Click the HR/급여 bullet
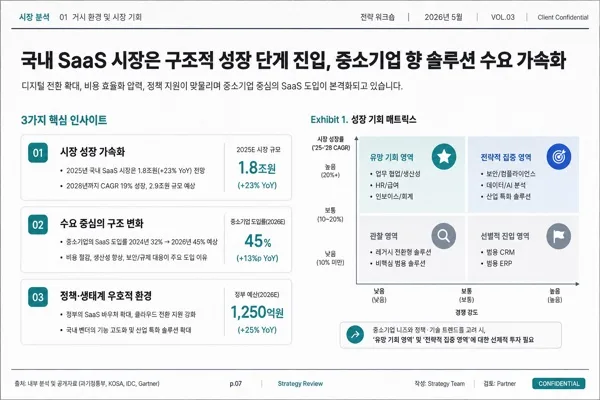 click(387, 185)
